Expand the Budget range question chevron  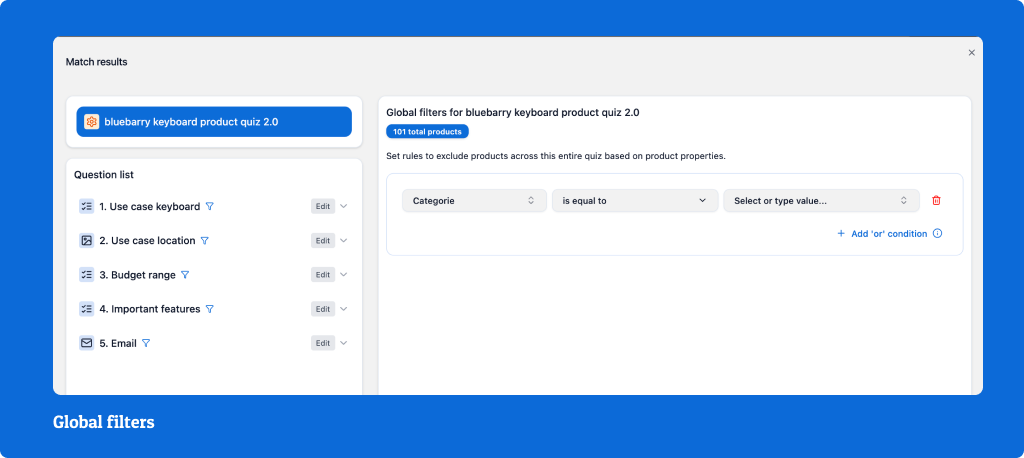(344, 275)
